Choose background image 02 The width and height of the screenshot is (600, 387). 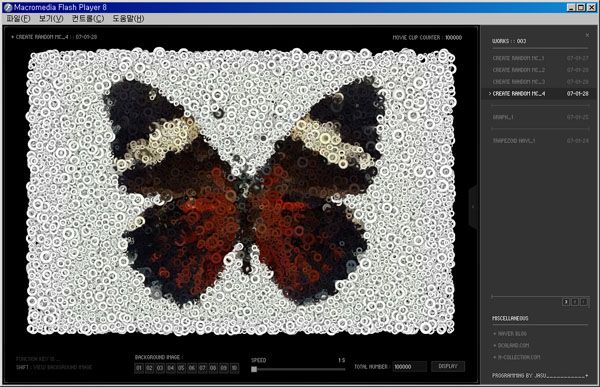[x=150, y=368]
